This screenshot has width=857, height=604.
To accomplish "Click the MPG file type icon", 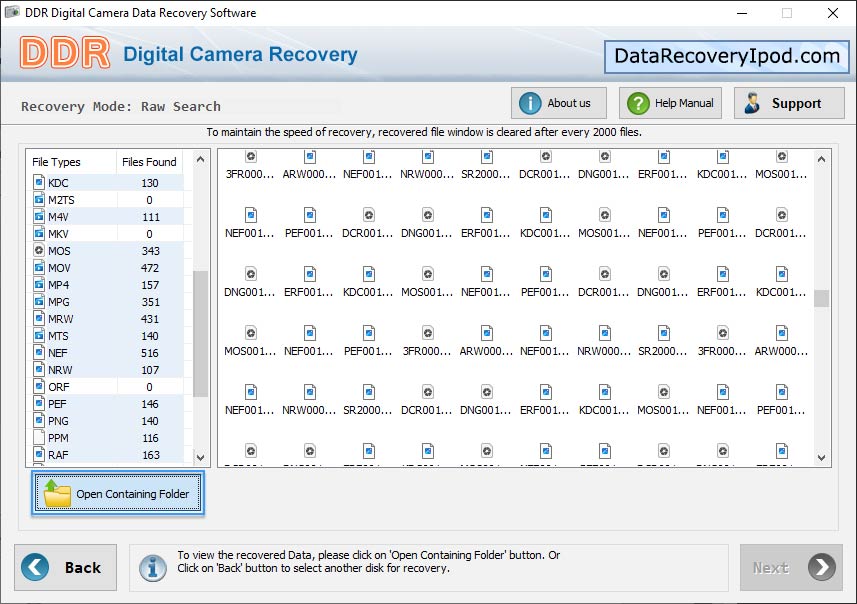I will [39, 301].
